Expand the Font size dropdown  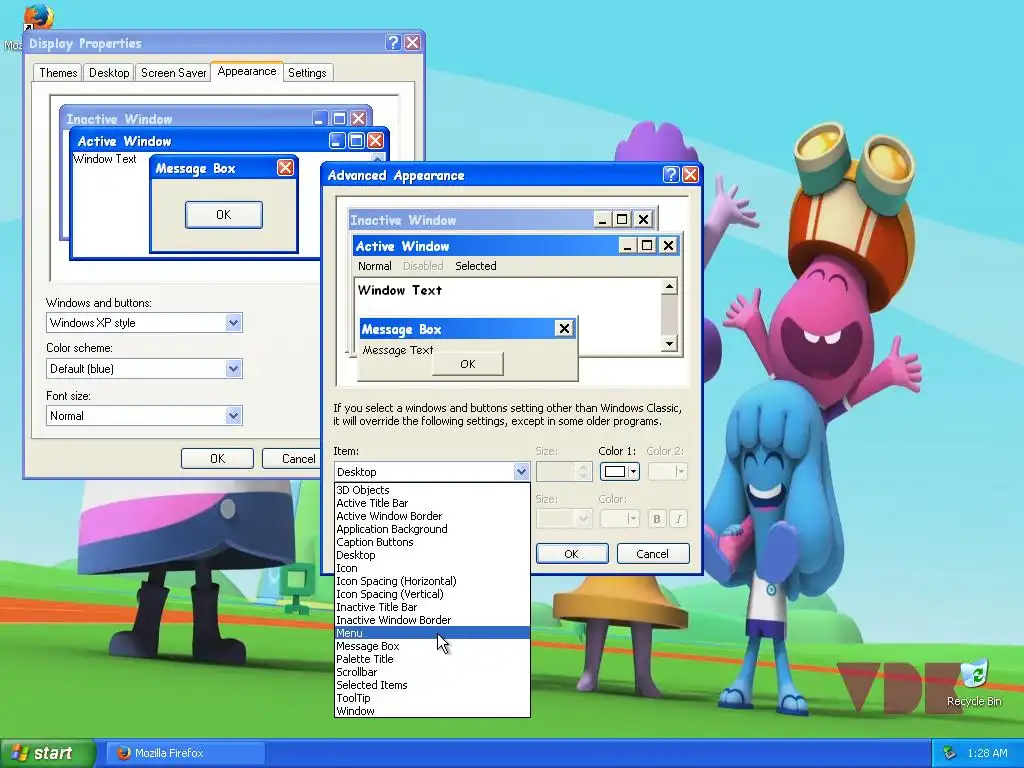(x=233, y=416)
